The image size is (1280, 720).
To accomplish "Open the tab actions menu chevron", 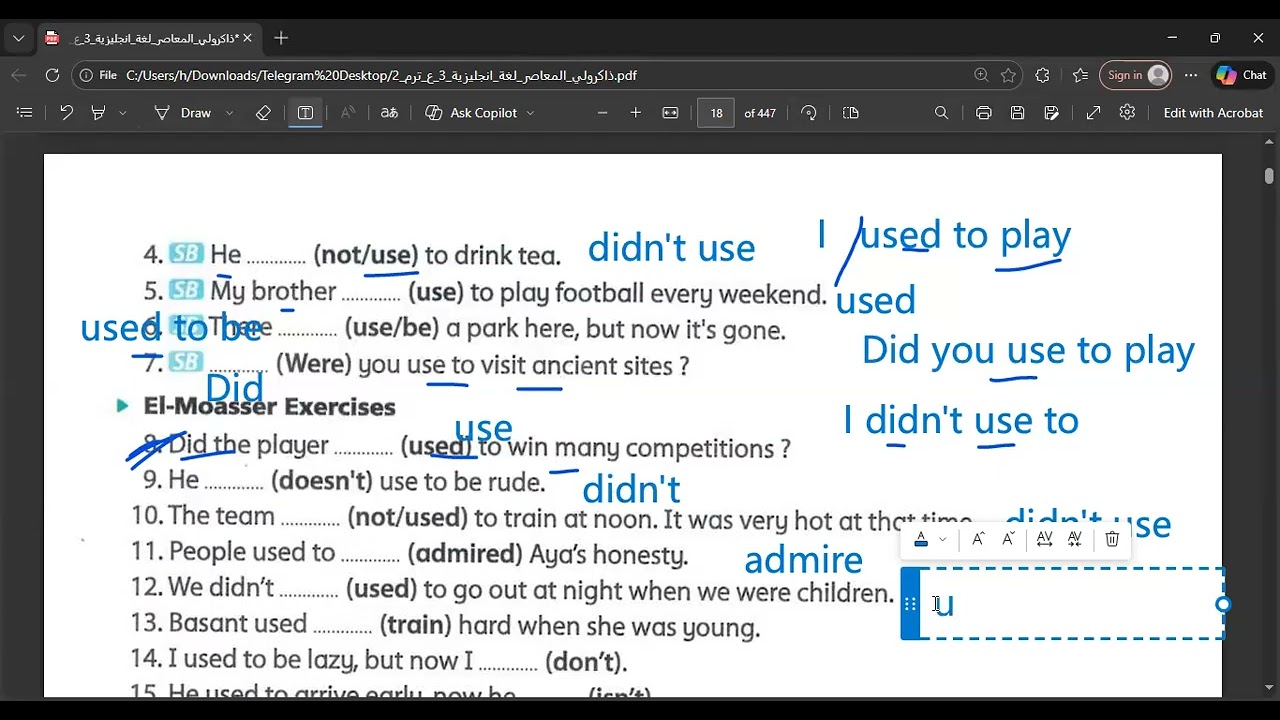I will click(x=18, y=38).
